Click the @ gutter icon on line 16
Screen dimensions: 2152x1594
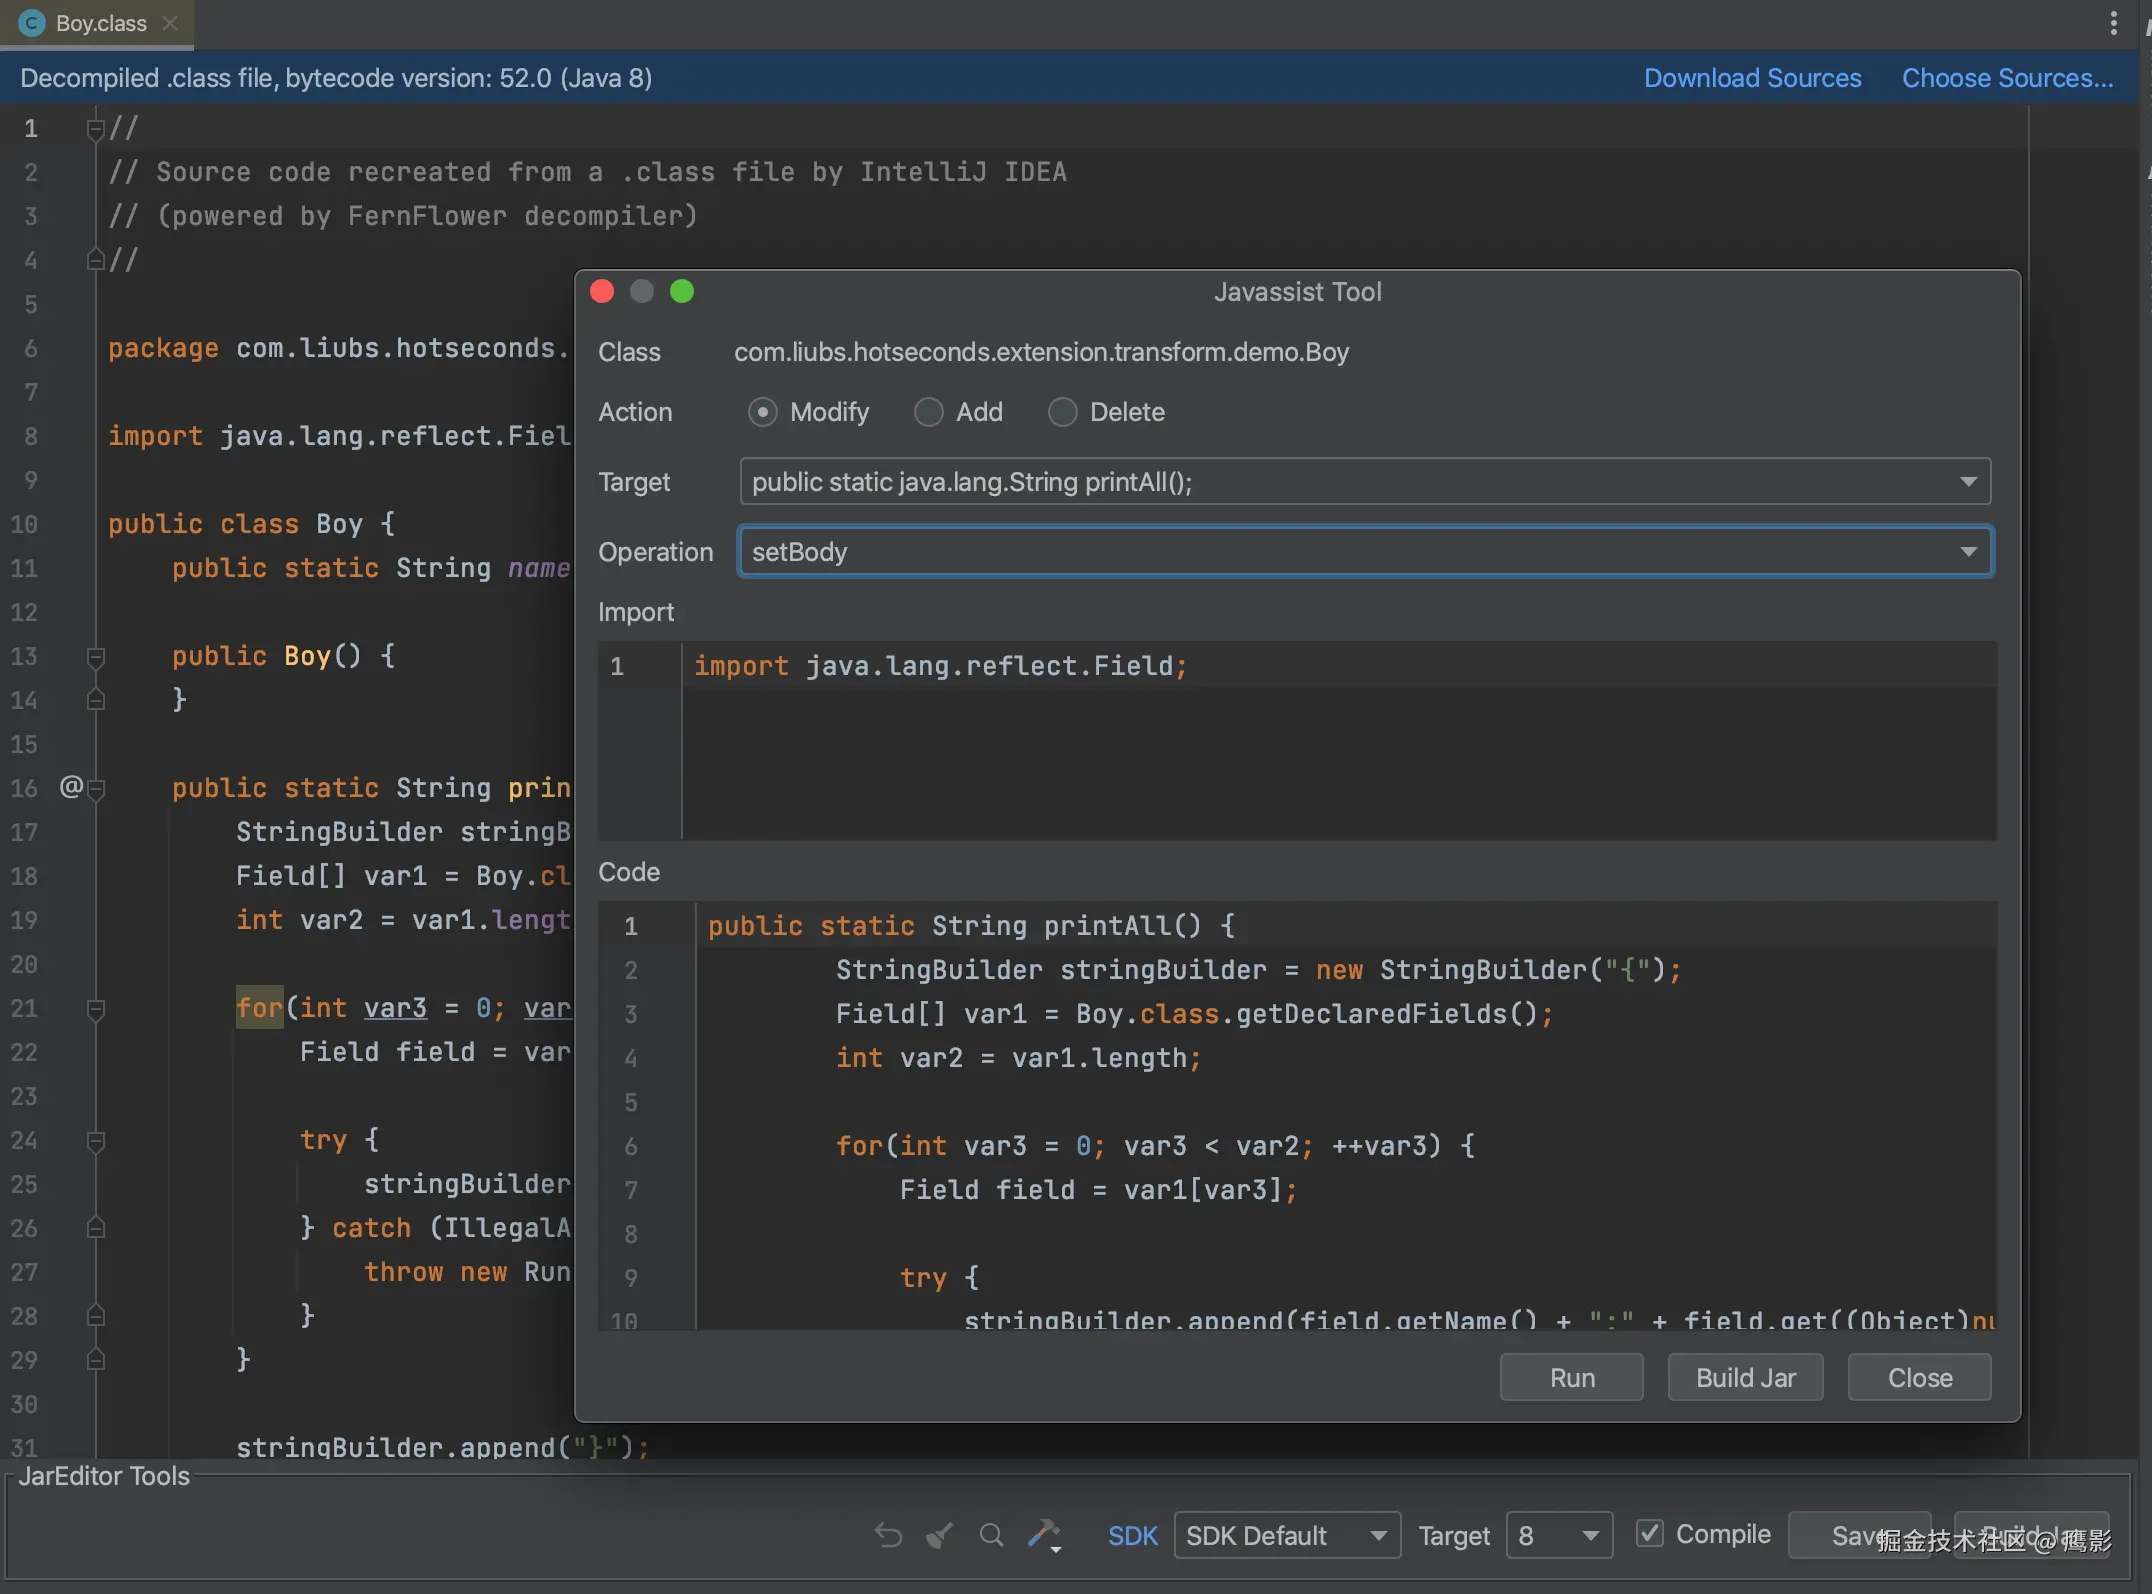(x=71, y=787)
